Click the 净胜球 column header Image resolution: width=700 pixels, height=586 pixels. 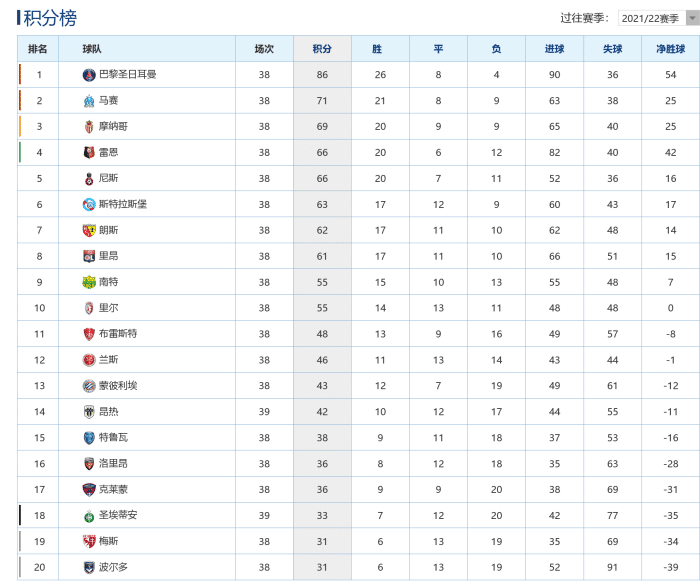click(x=670, y=49)
